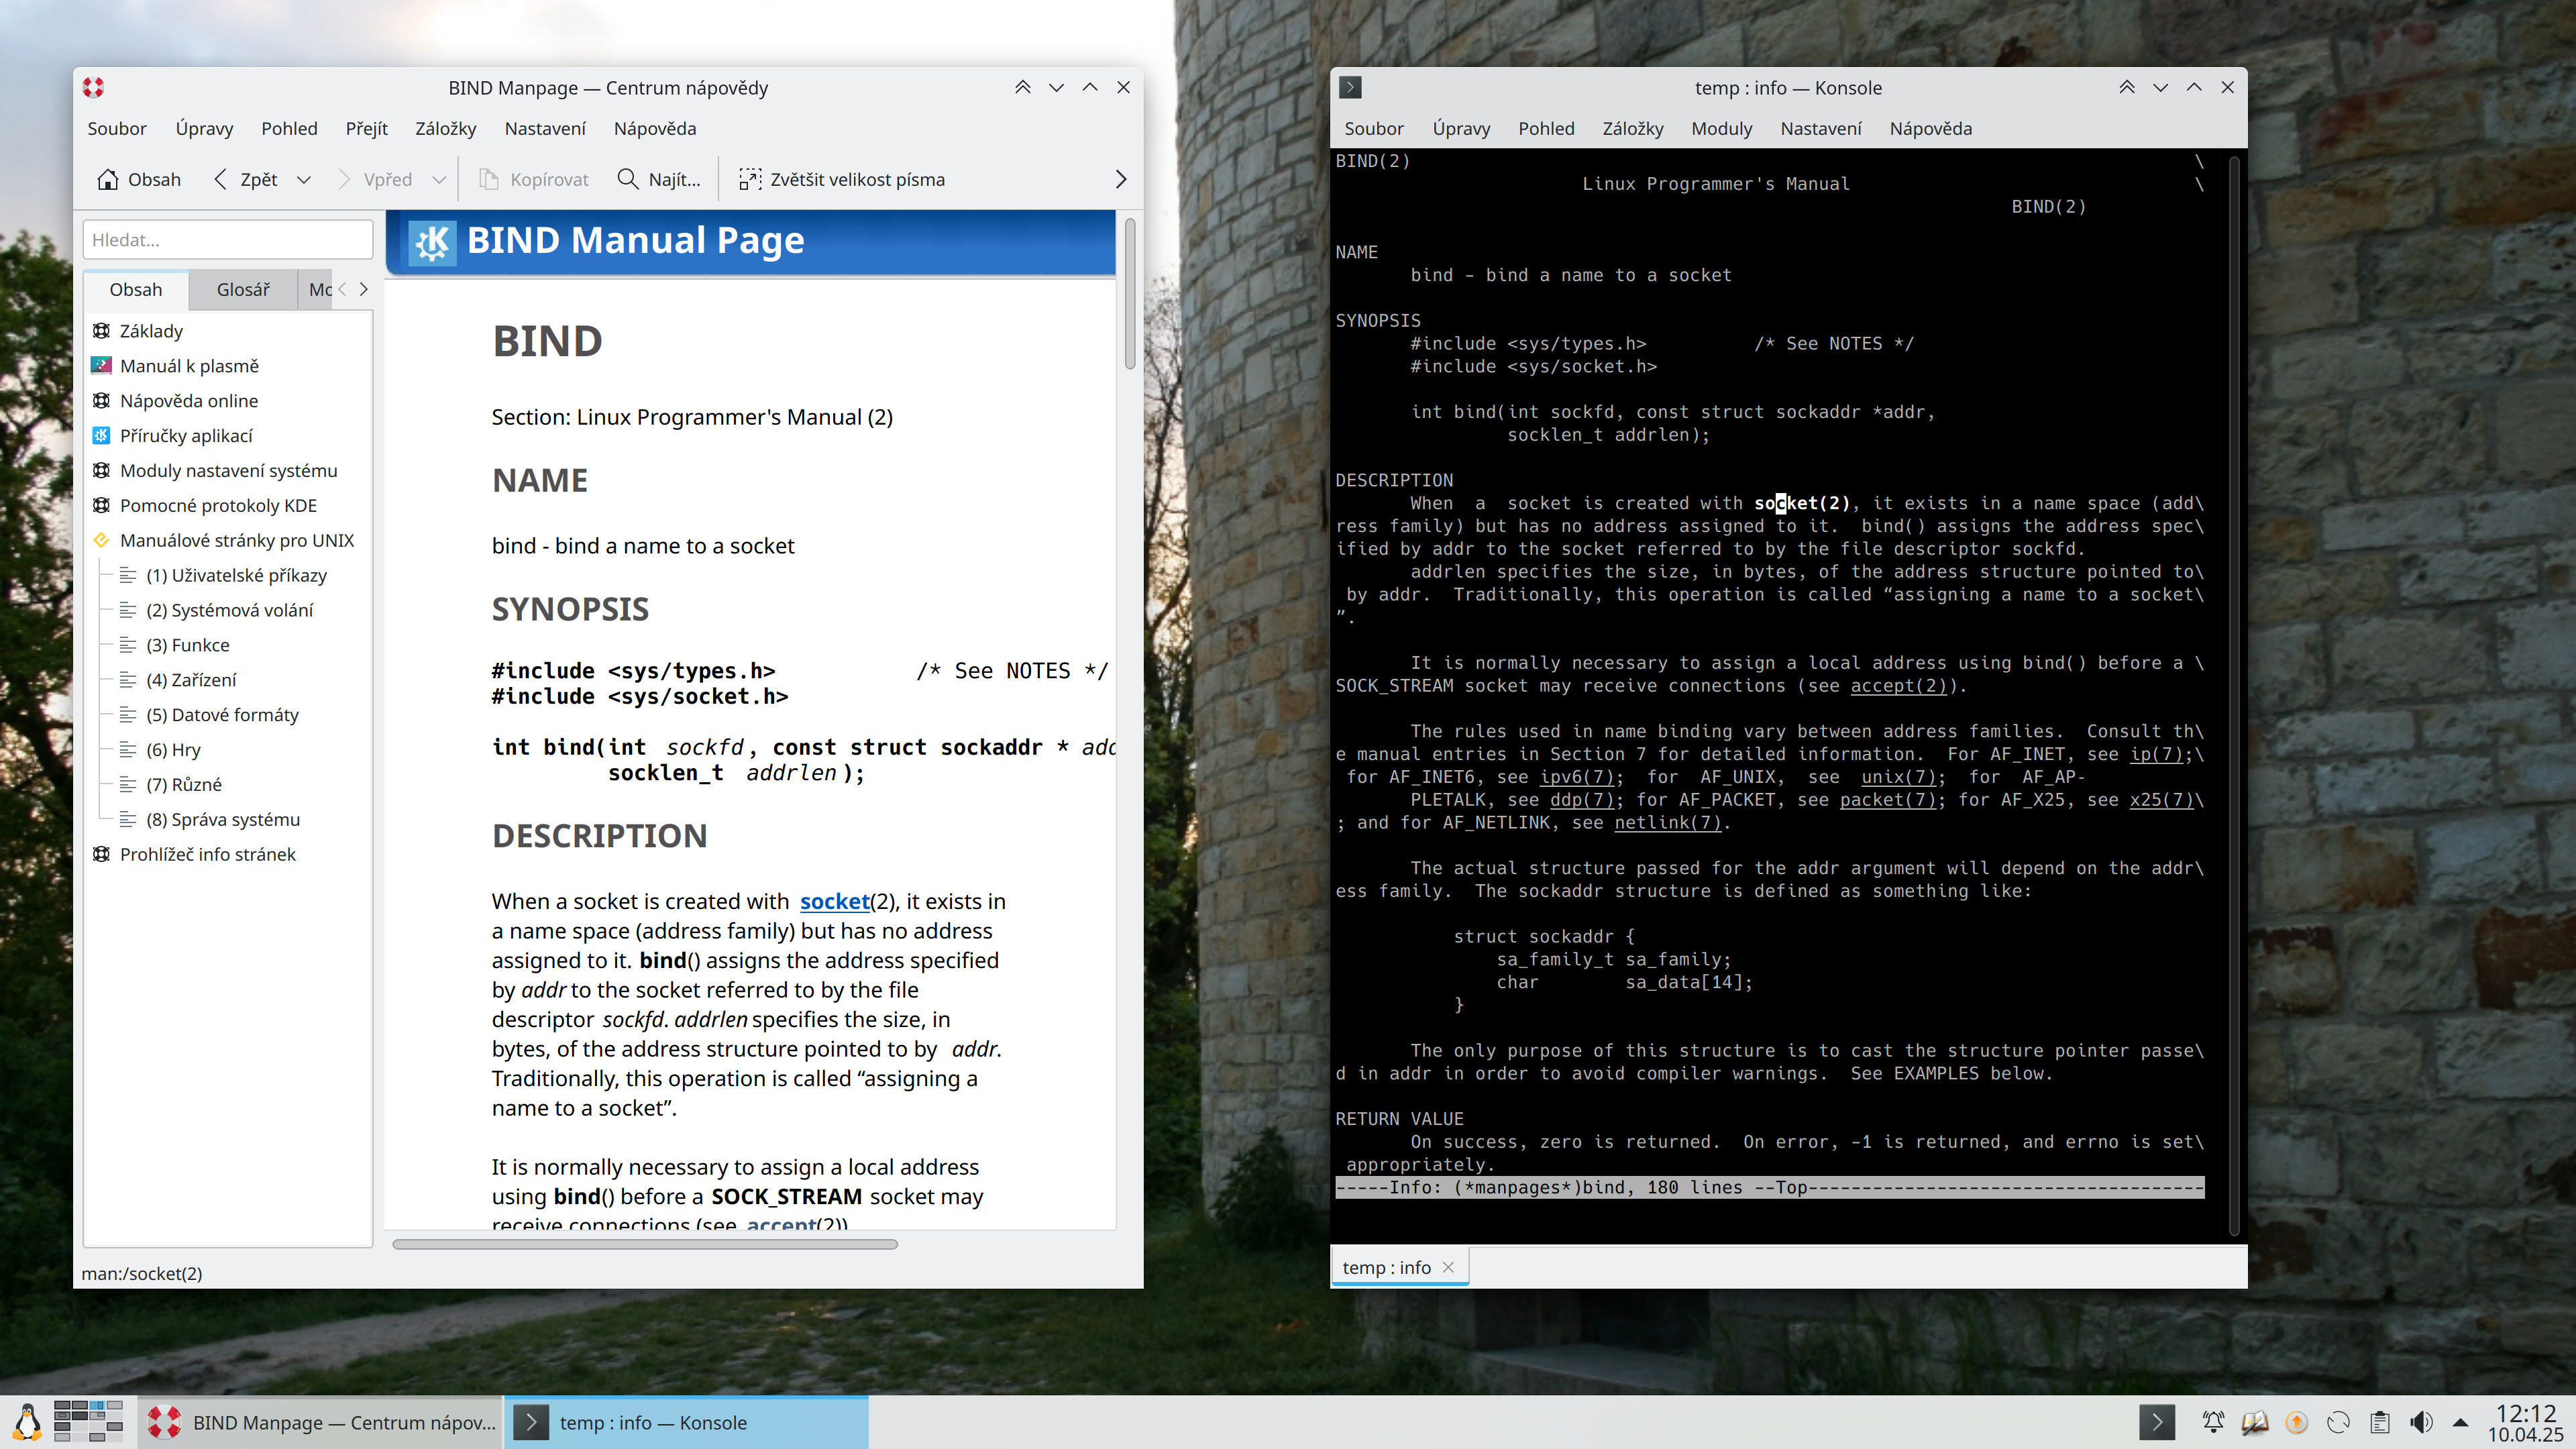
Task: Open Prohlížeč info stránek entry
Action: click(x=207, y=856)
